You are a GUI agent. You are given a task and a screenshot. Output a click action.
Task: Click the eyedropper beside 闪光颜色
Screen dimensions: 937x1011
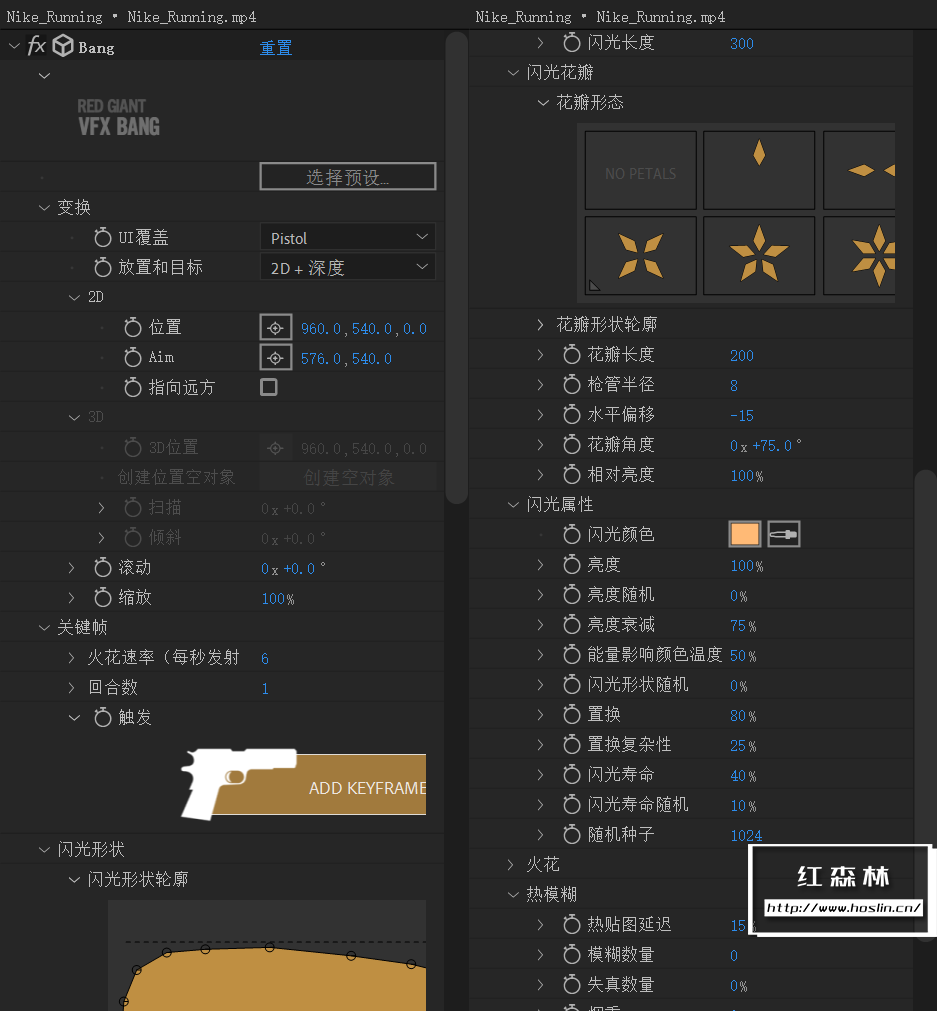(784, 534)
